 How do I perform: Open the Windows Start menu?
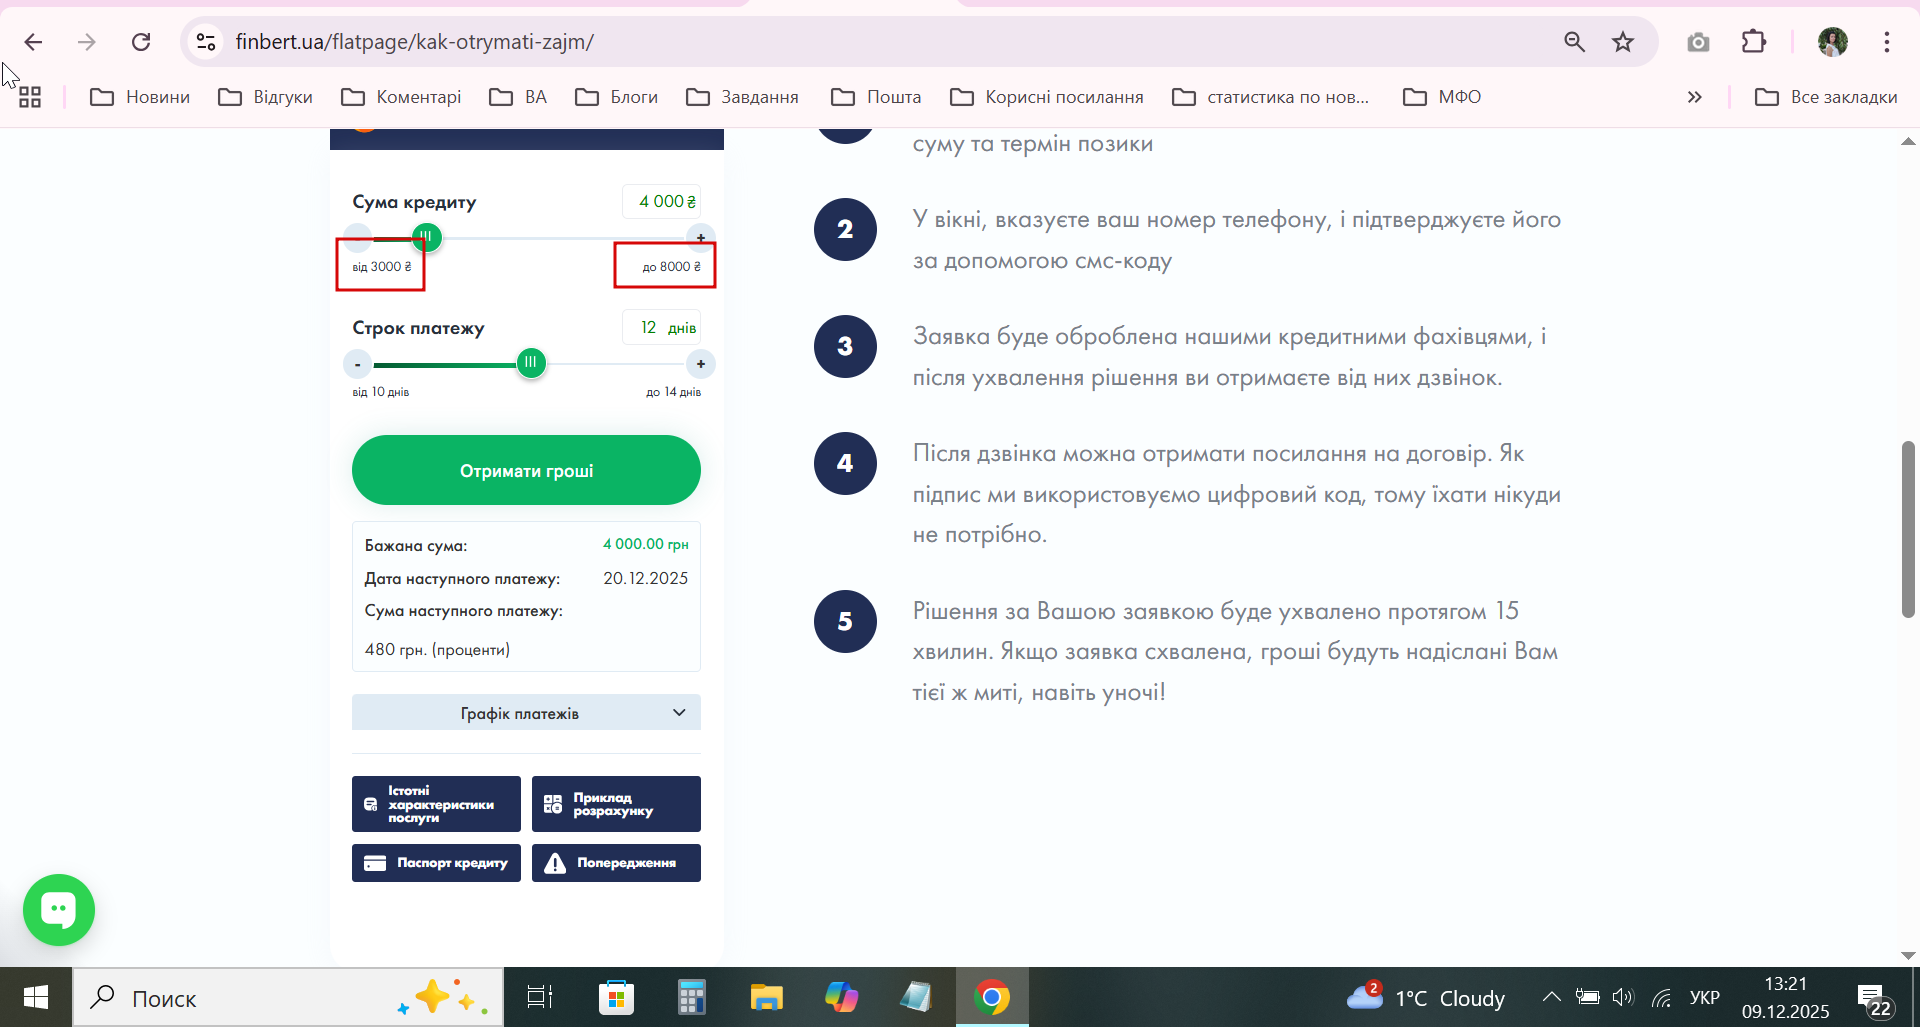tap(36, 997)
